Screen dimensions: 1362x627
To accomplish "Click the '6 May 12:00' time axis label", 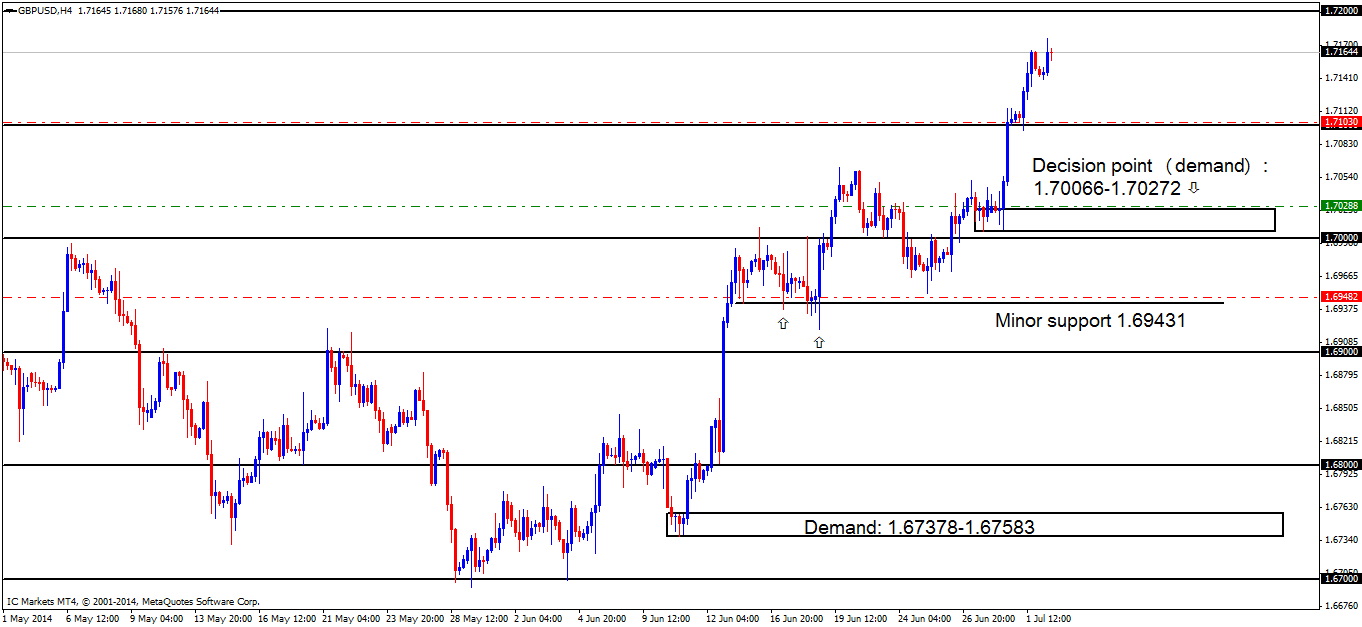I will [x=94, y=618].
